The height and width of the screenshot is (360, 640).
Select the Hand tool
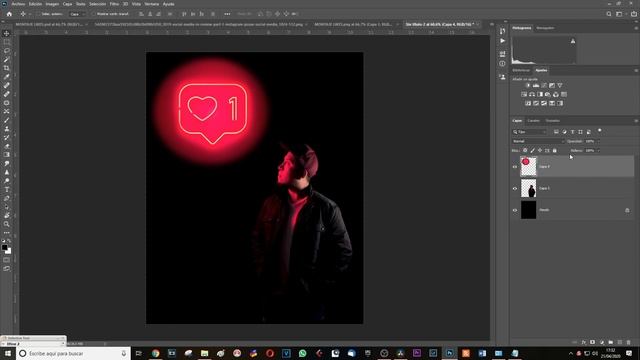pos(7,215)
